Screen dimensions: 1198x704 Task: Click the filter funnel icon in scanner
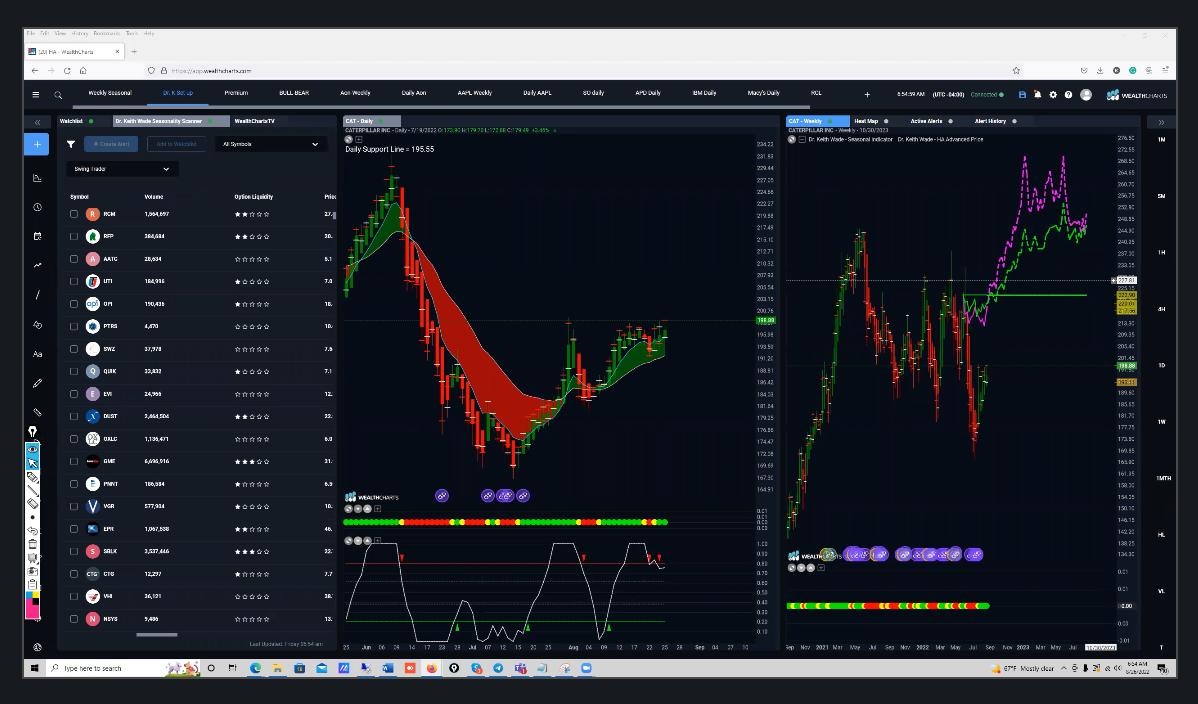(x=71, y=144)
